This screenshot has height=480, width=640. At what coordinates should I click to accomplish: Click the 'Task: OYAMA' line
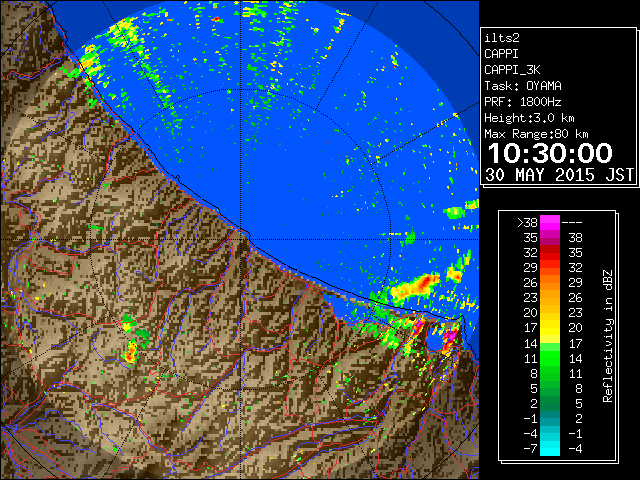point(523,86)
